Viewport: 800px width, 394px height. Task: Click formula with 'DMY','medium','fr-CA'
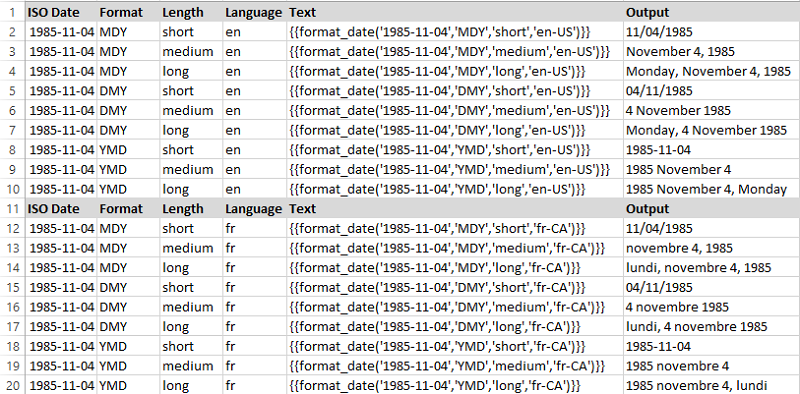[x=455, y=307]
